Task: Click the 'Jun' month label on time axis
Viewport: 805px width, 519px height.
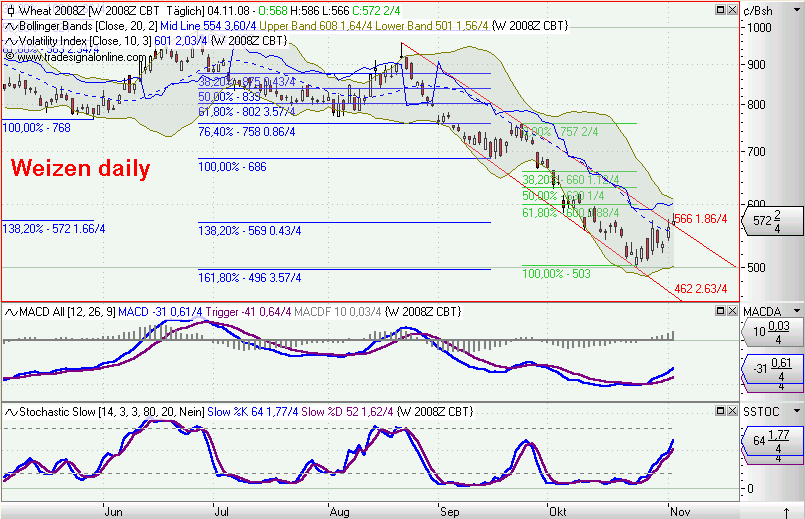Action: click(x=113, y=512)
